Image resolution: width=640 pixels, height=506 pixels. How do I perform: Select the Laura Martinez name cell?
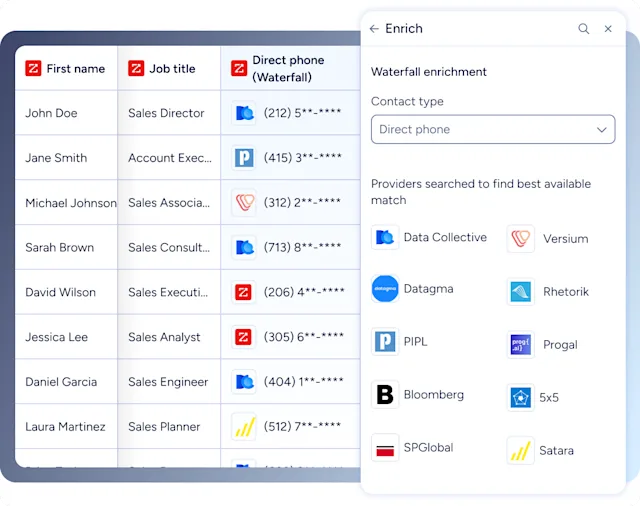(x=66, y=427)
